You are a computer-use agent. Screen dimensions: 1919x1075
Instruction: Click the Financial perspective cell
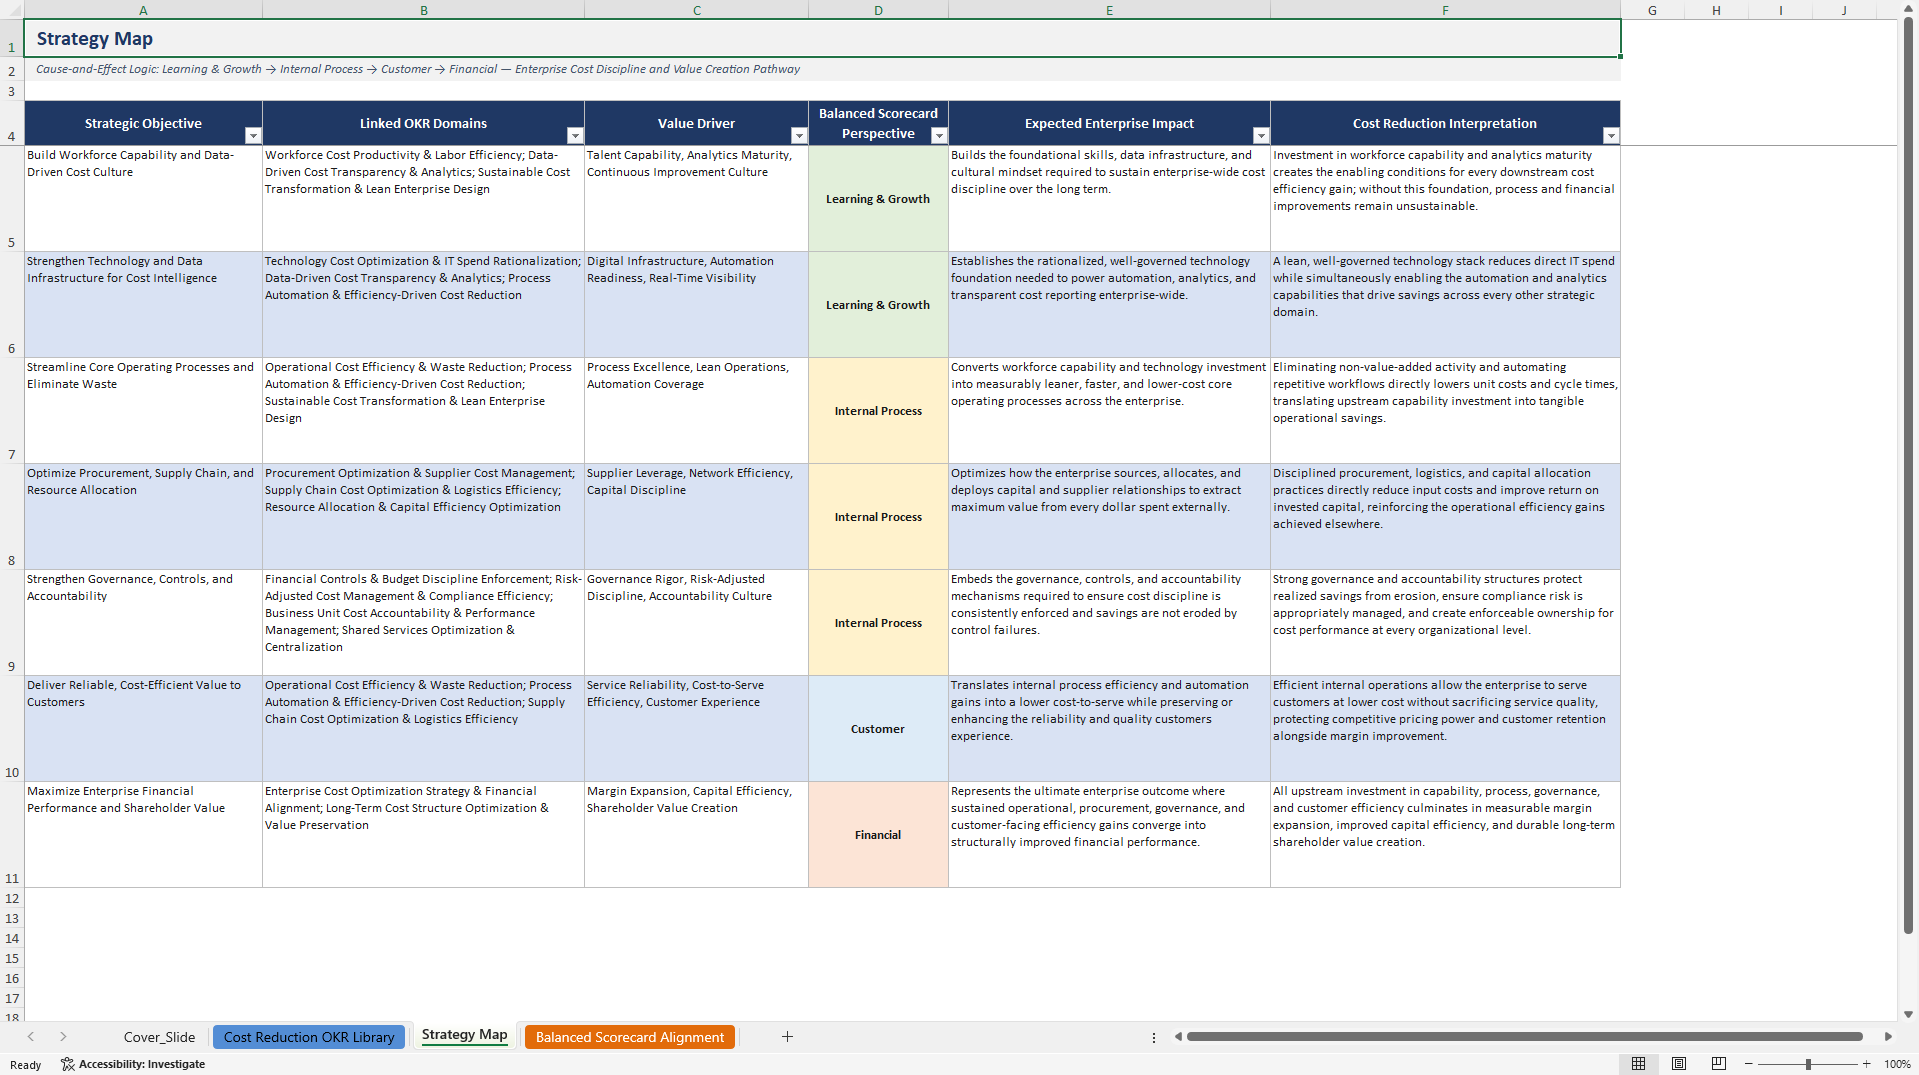[878, 834]
